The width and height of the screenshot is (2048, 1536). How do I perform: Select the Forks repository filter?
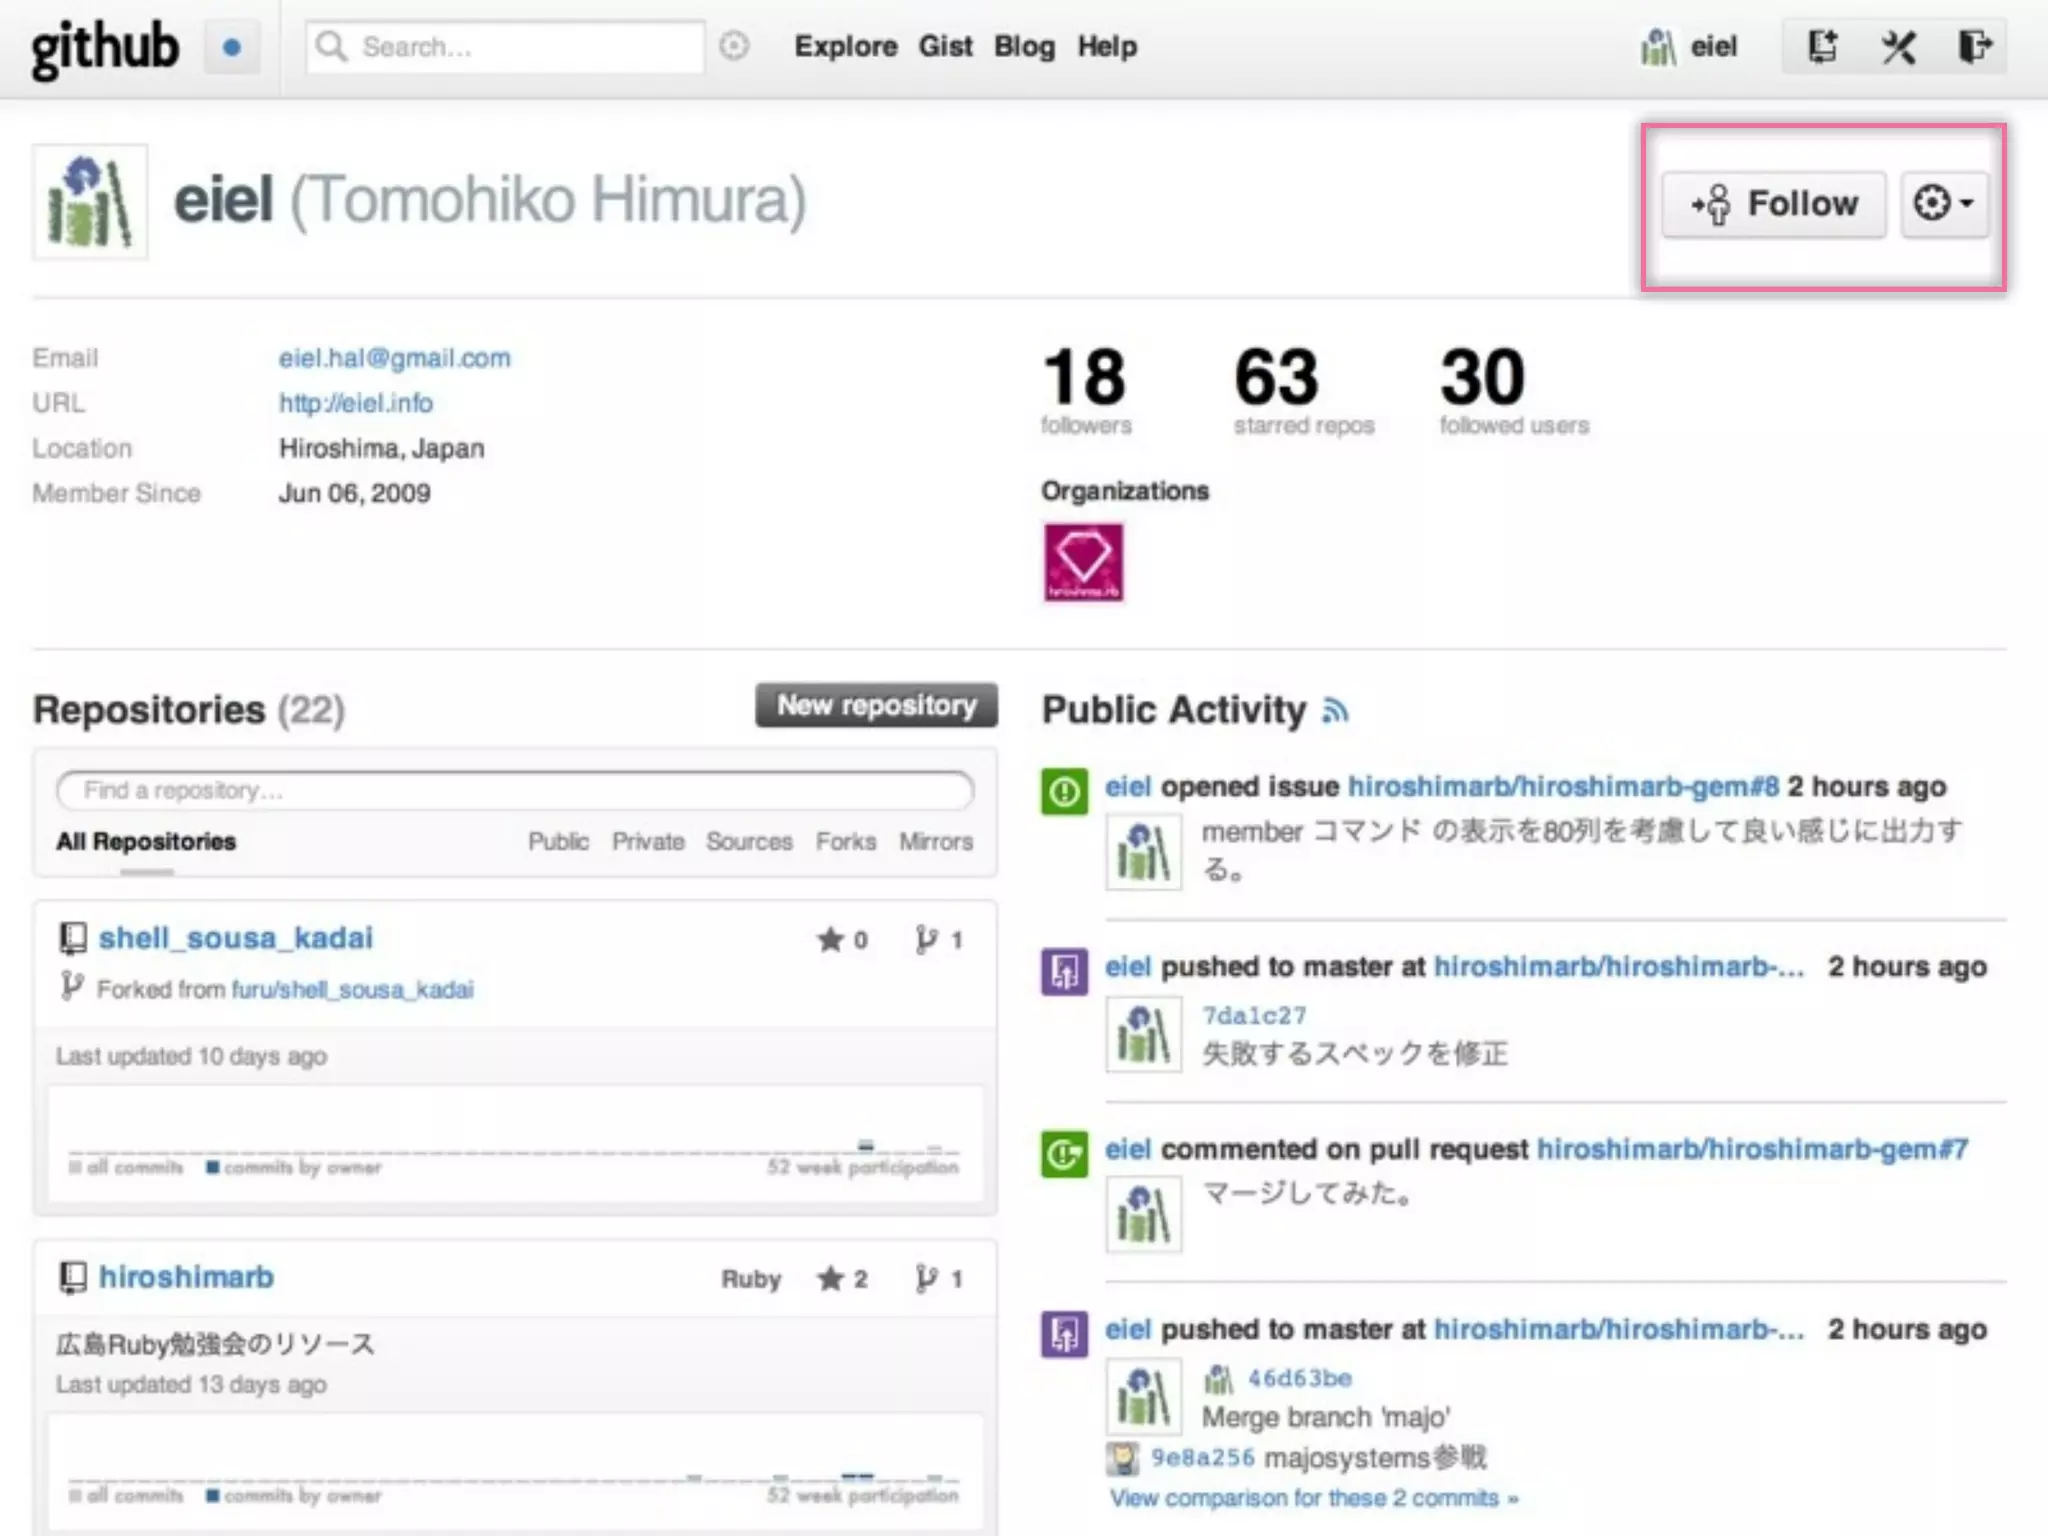click(845, 842)
